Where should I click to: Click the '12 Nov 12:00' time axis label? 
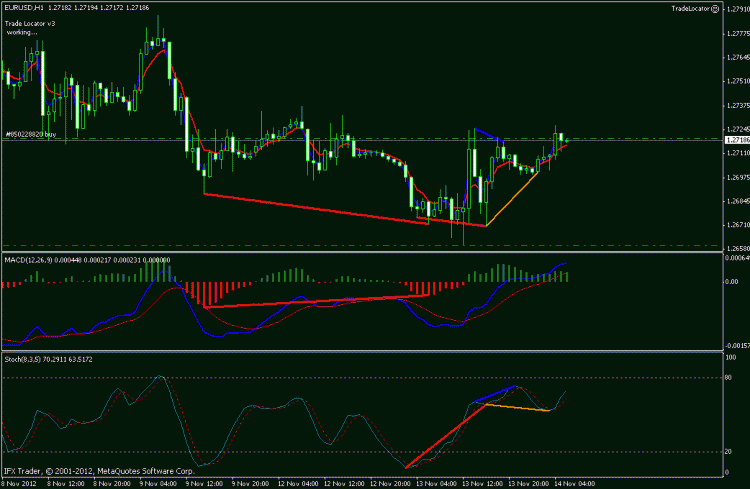click(x=344, y=483)
